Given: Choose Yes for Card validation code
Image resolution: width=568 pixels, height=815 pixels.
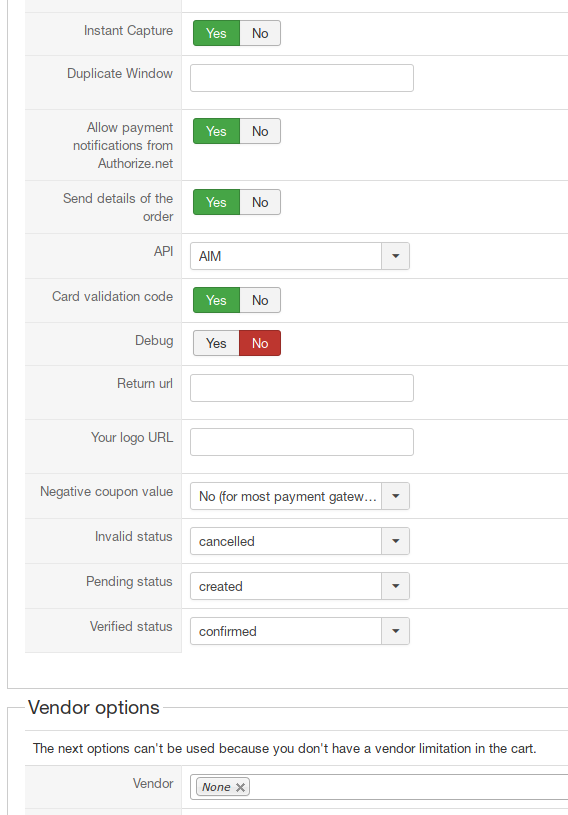Looking at the screenshot, I should [216, 300].
